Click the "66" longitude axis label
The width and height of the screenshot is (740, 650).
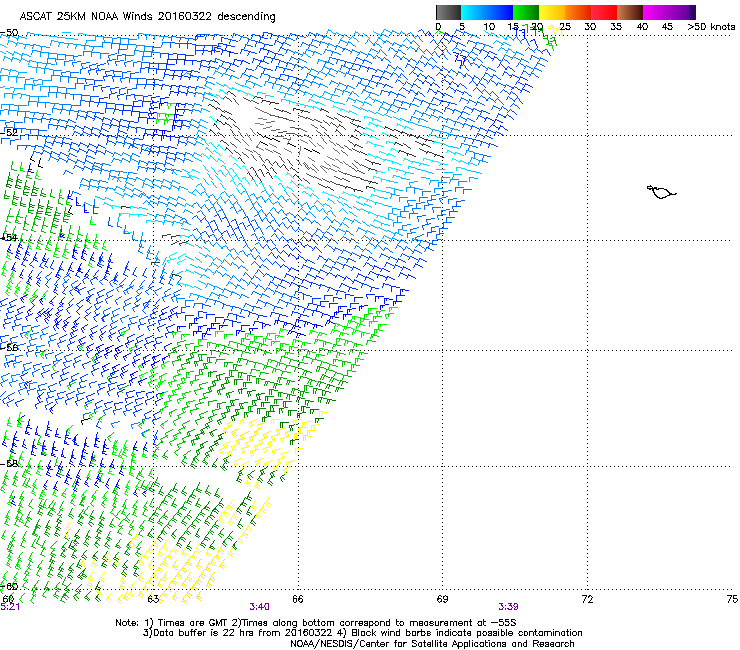pos(298,599)
